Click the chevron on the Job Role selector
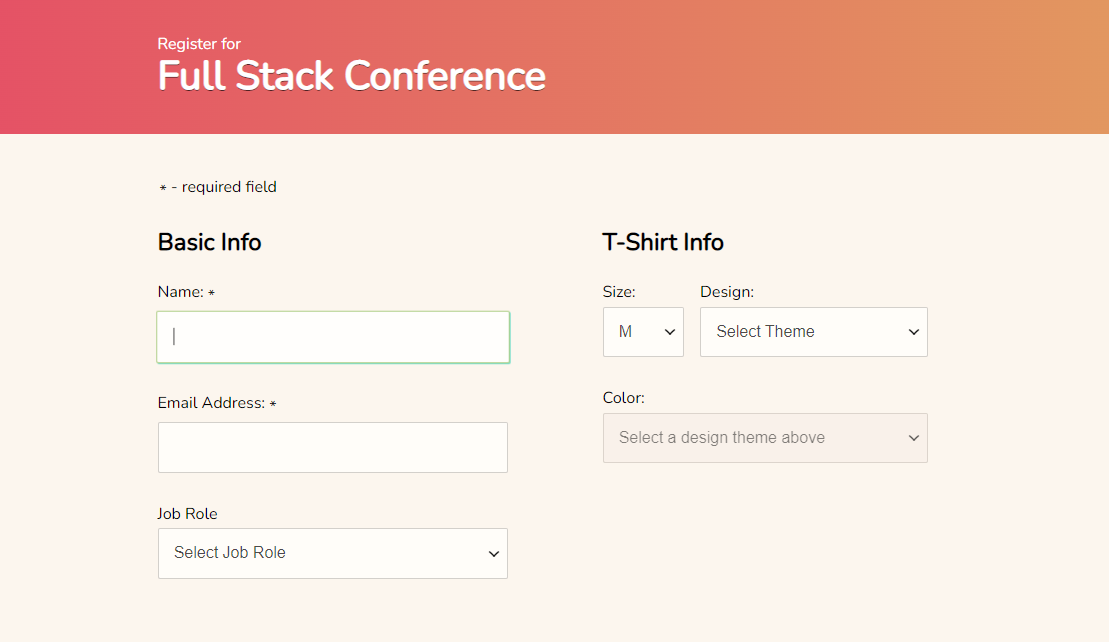Screen dimensions: 1109x642 click(493, 553)
